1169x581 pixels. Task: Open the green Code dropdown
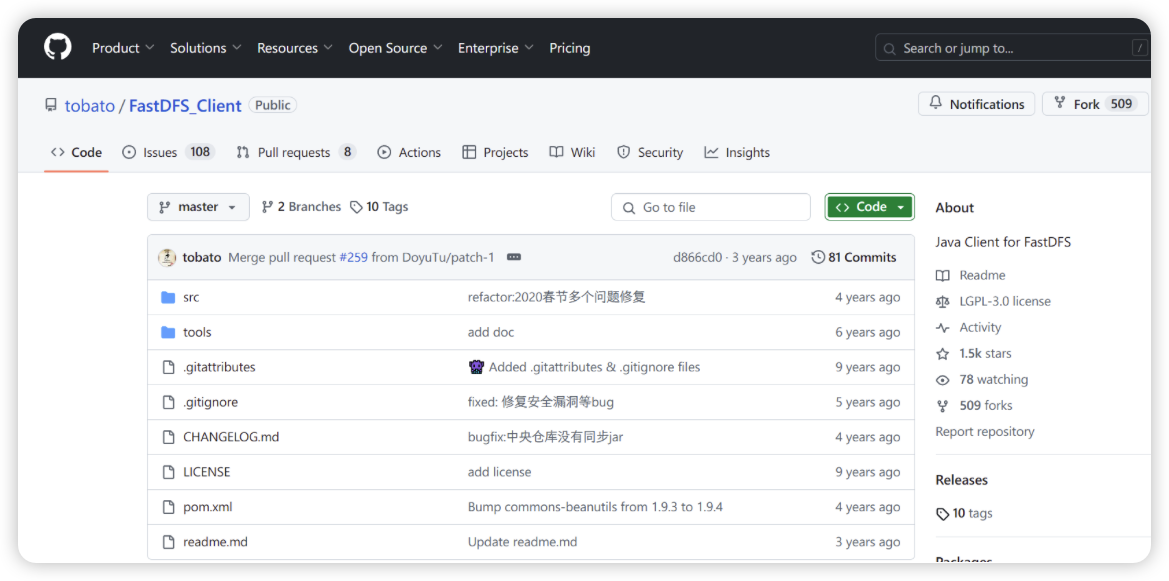click(x=869, y=207)
